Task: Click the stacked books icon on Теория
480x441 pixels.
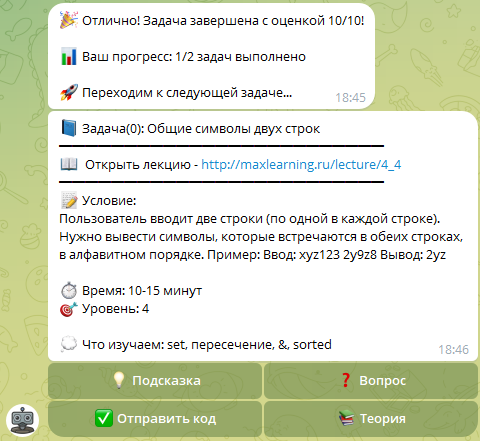Action: click(346, 418)
